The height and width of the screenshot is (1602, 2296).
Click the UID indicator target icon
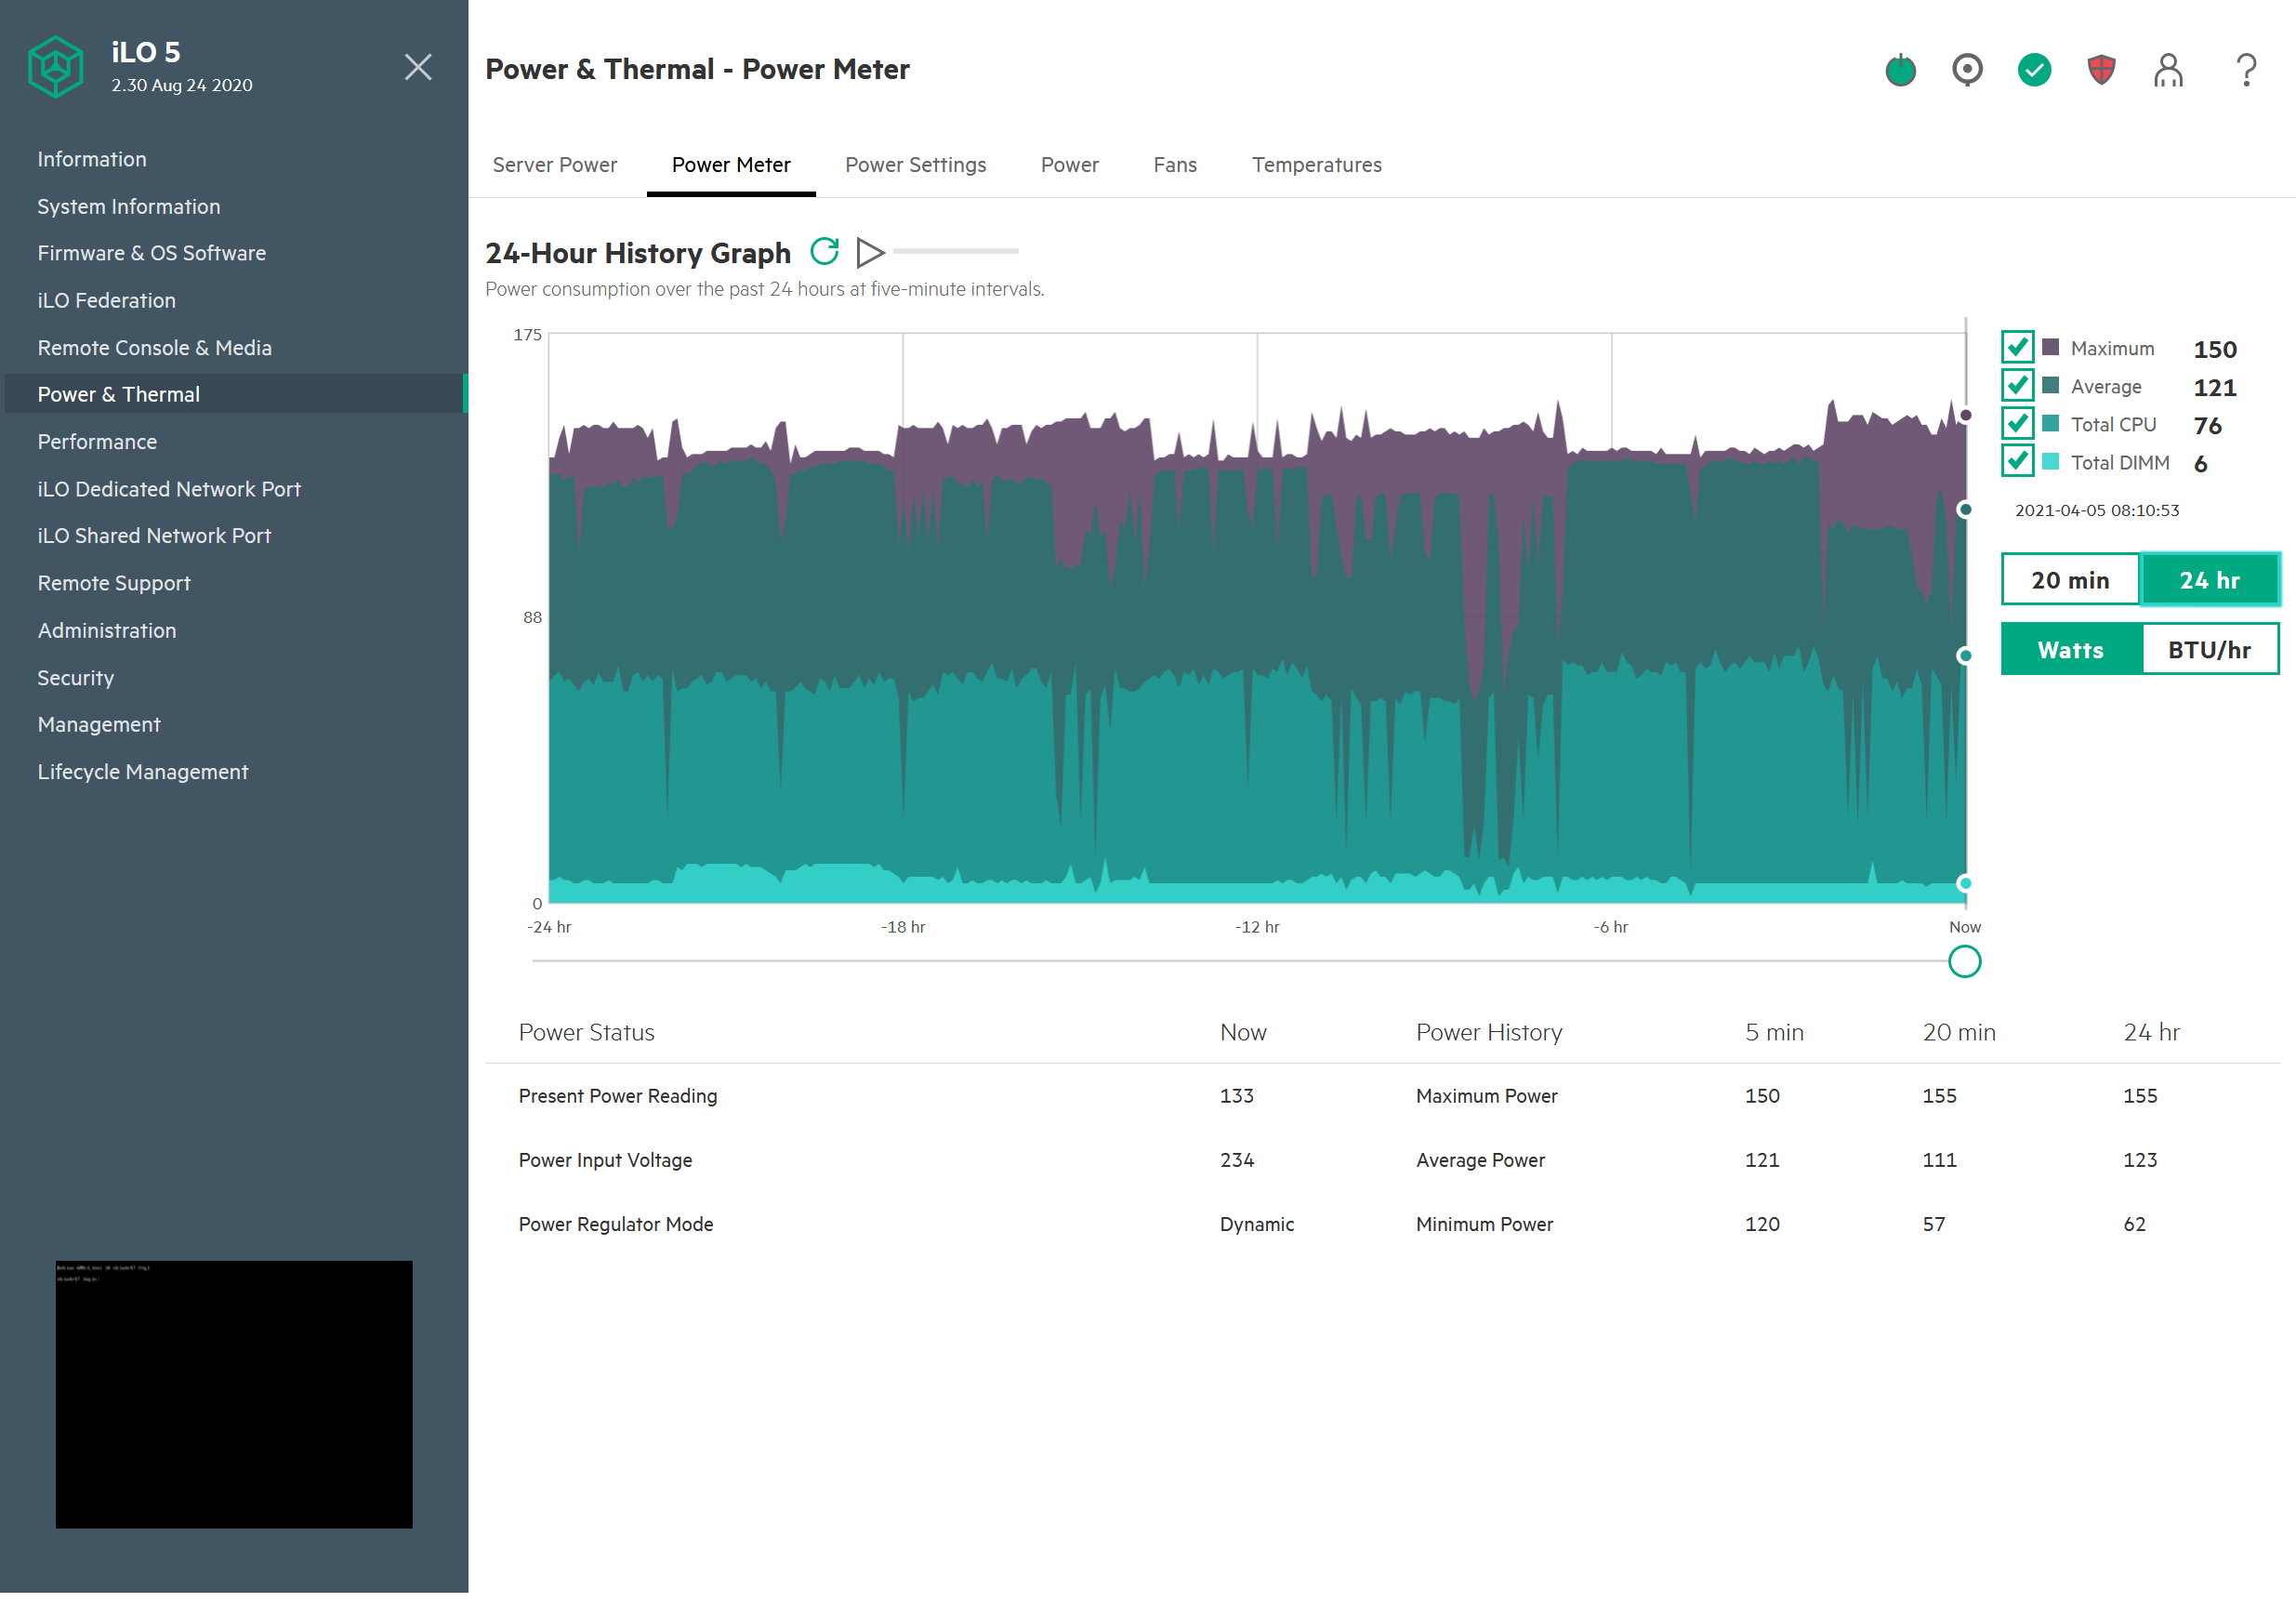1967,70
